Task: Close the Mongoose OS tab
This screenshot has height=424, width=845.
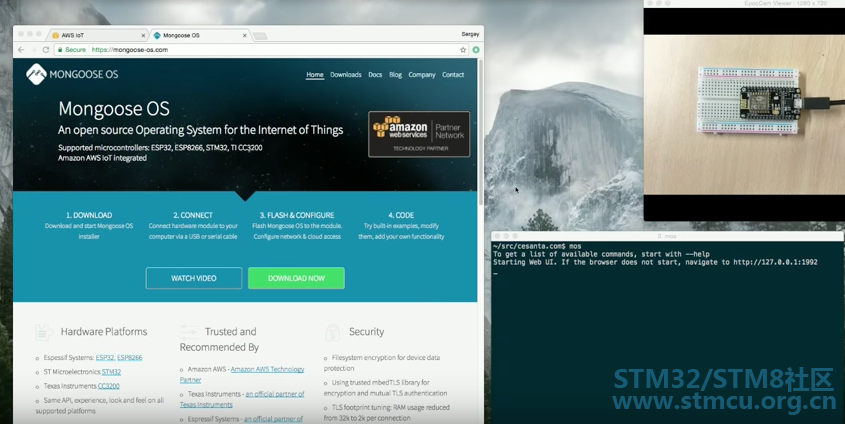Action: (245, 36)
